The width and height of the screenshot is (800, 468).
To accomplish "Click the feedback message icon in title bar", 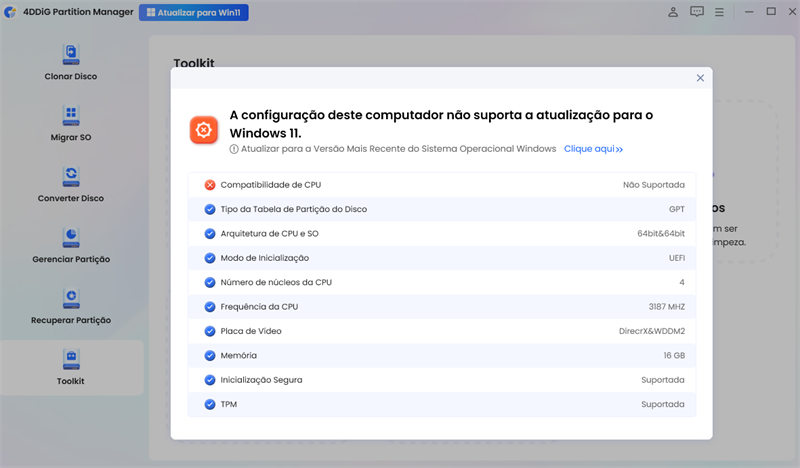I will [x=696, y=13].
